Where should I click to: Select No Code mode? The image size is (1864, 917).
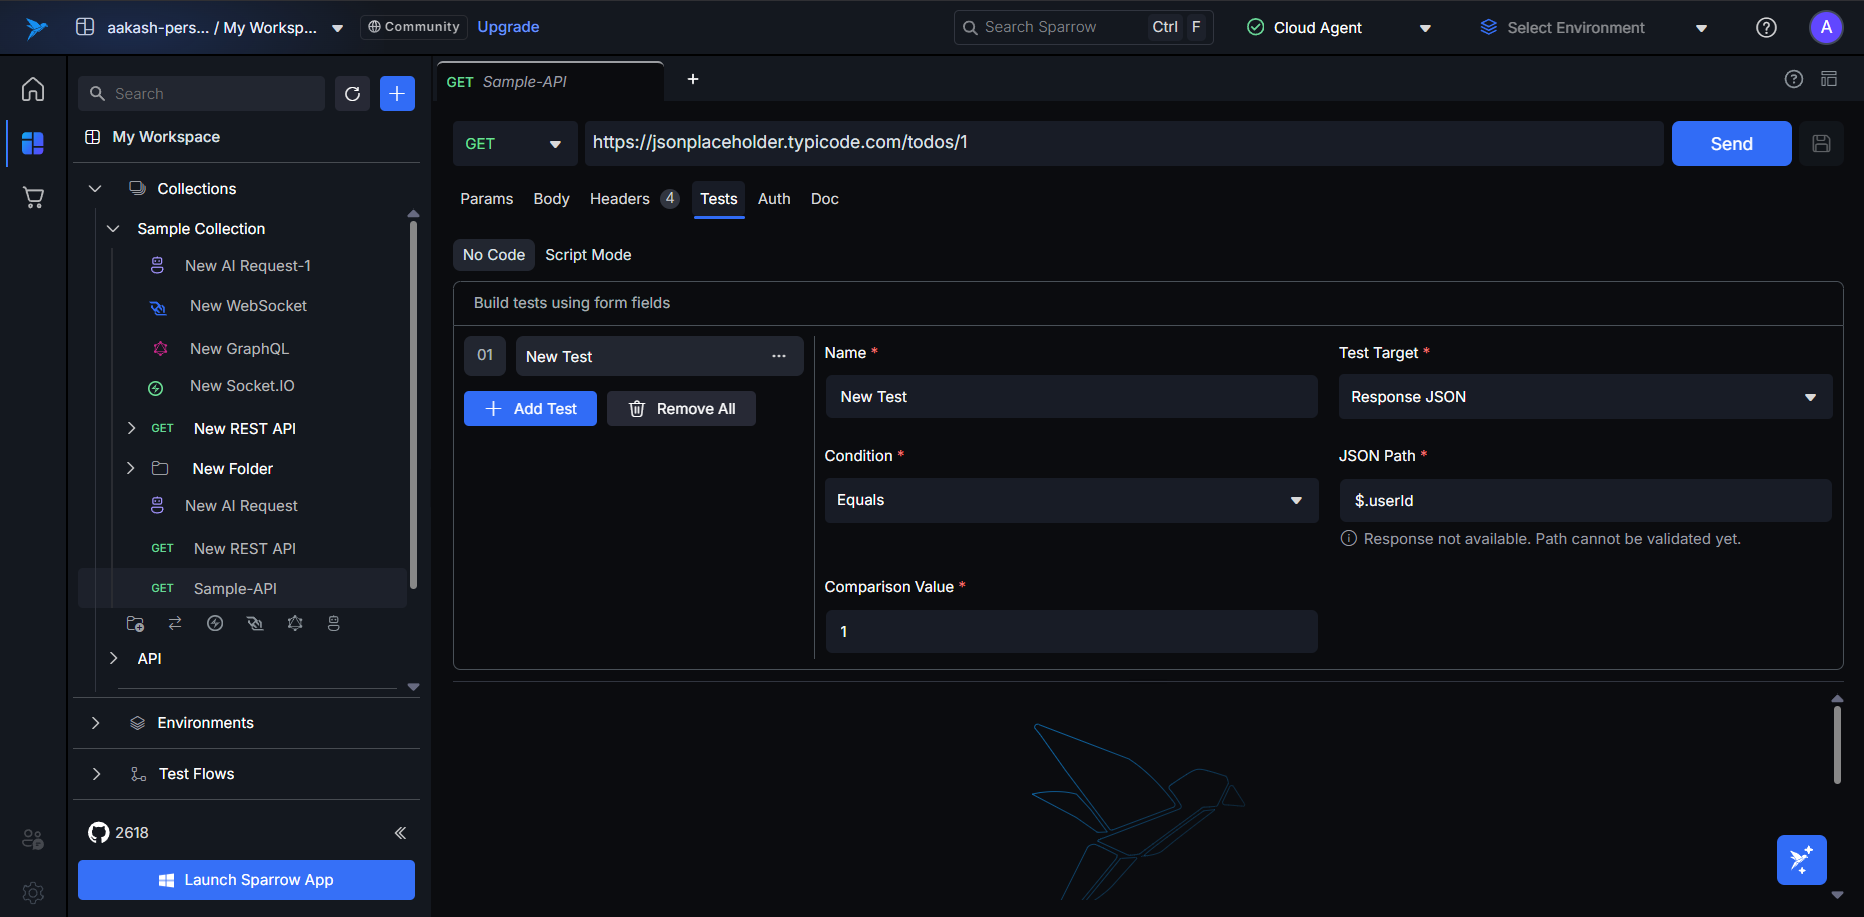[493, 255]
